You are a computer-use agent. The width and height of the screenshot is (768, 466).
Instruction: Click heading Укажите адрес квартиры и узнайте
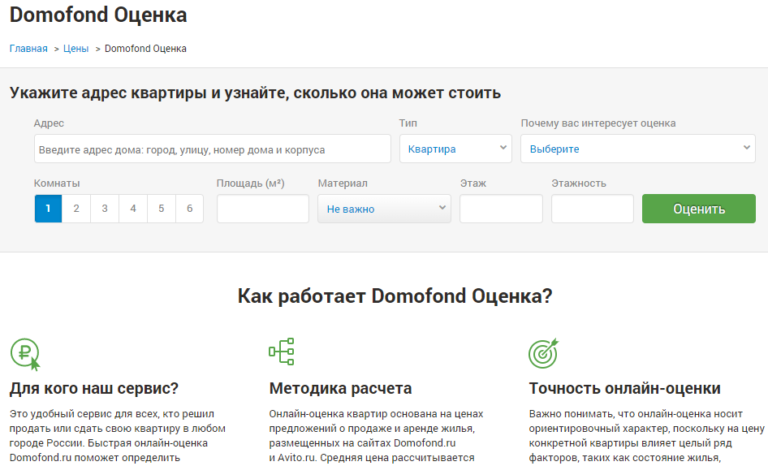point(255,93)
